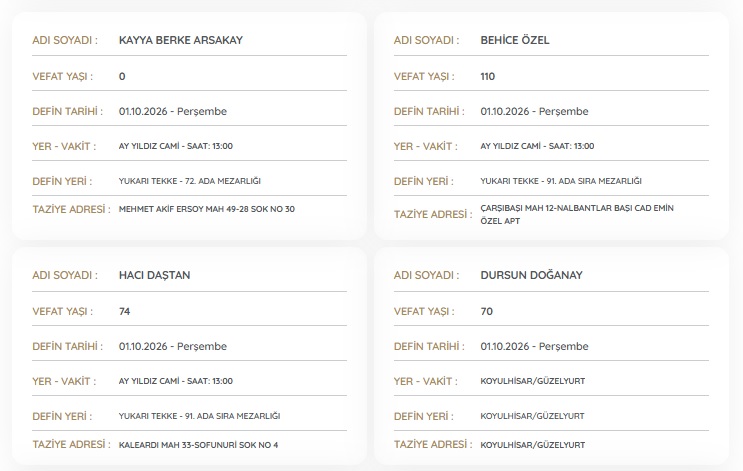Click AY YILDIZ CAMİ time in Behice Özel card

(537, 146)
